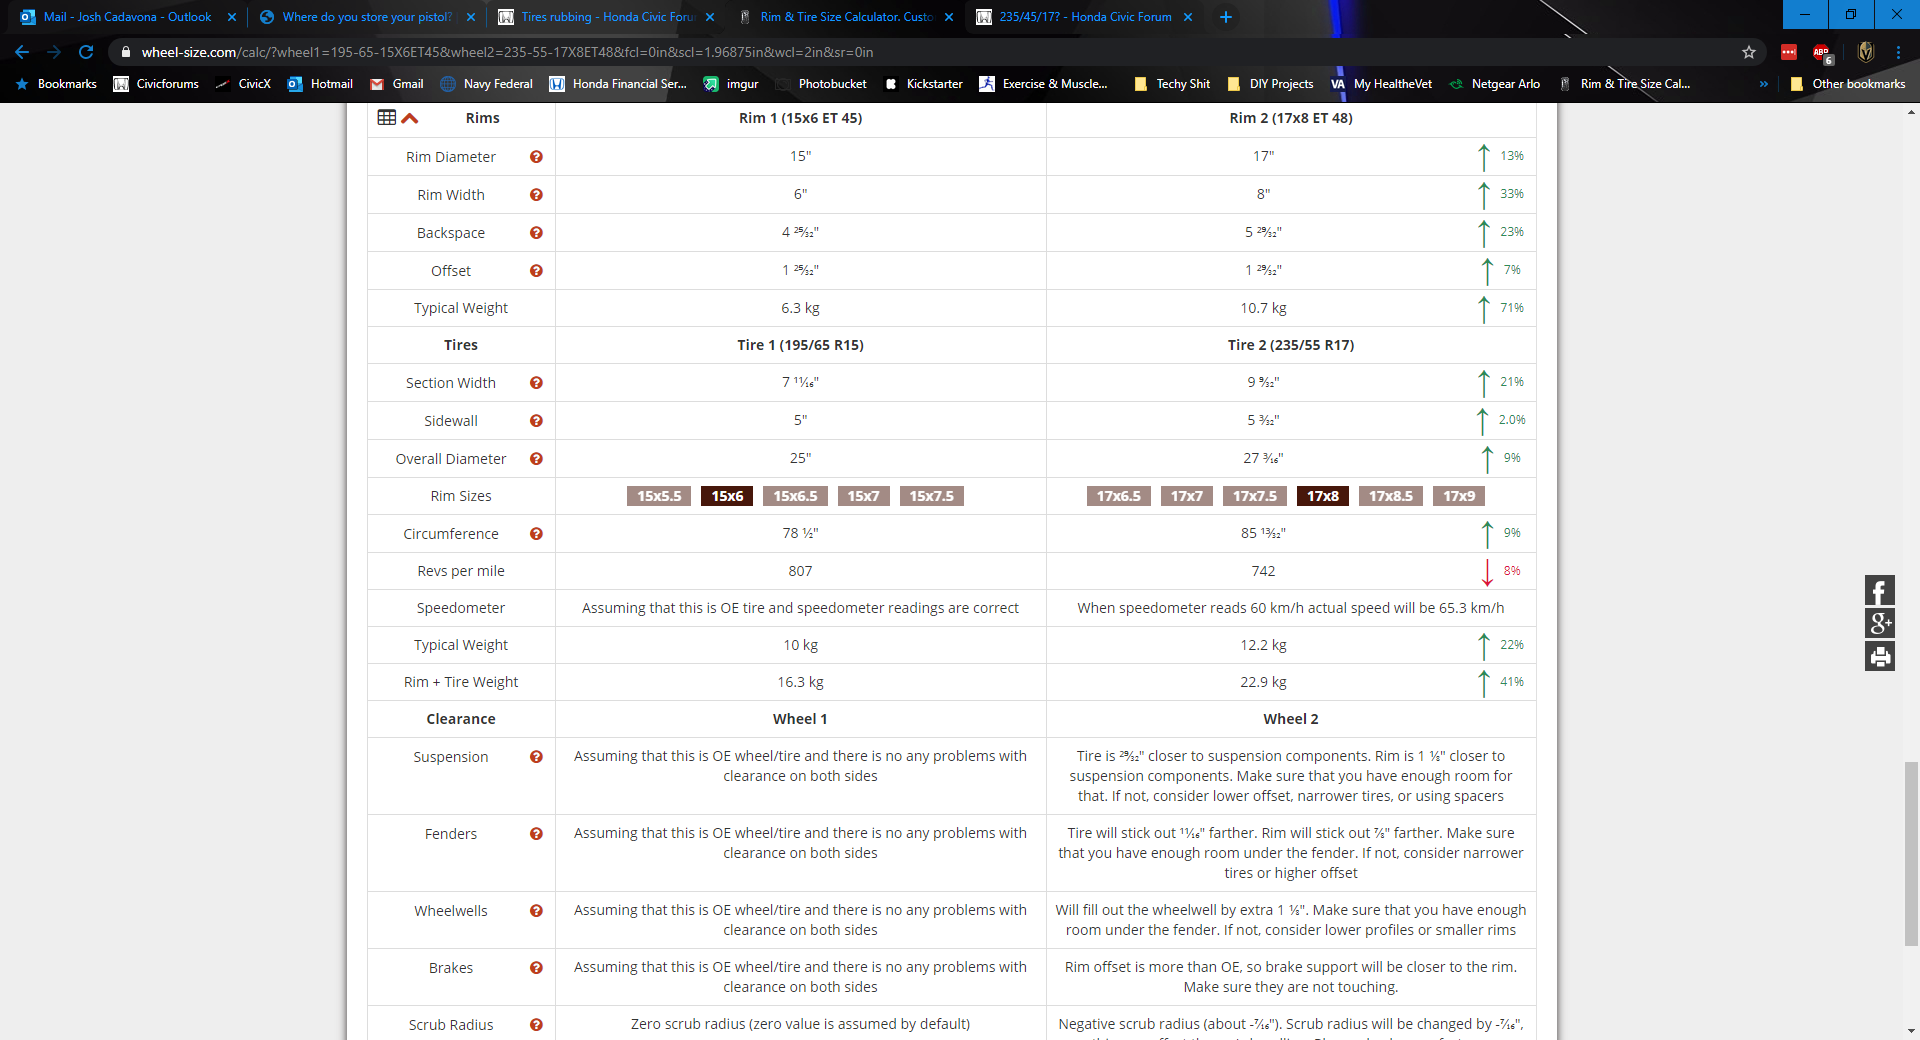Reload the page with the refresh button

click(86, 52)
